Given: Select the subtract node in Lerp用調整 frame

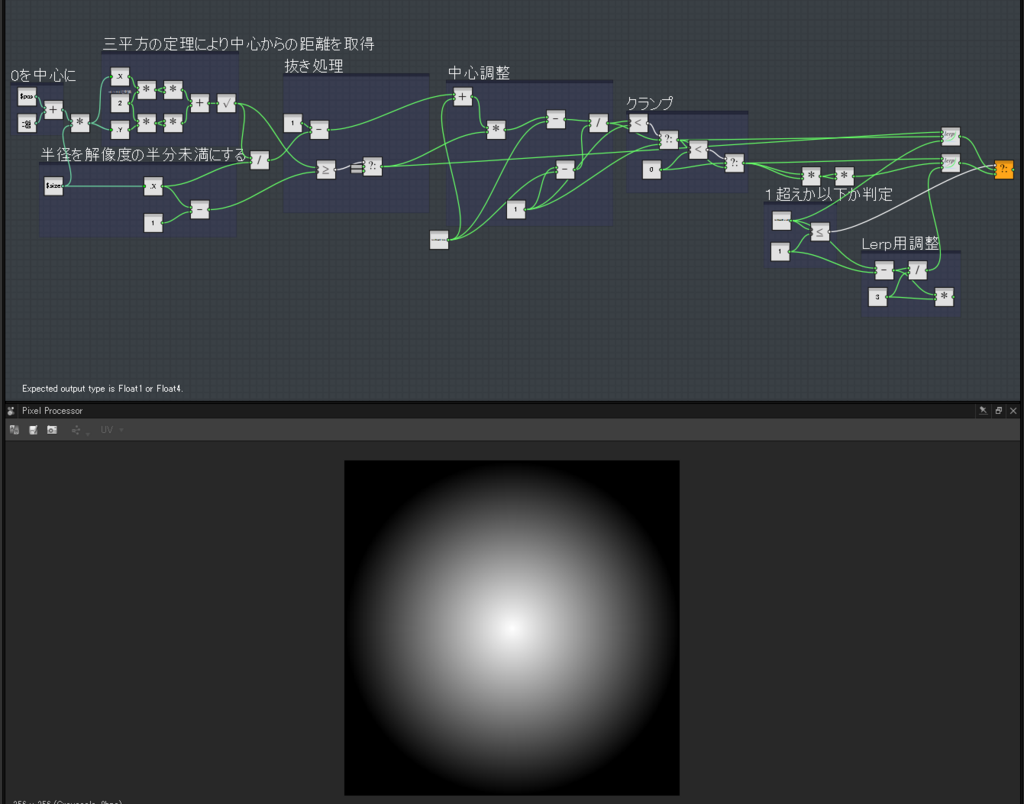Looking at the screenshot, I should tap(884, 270).
